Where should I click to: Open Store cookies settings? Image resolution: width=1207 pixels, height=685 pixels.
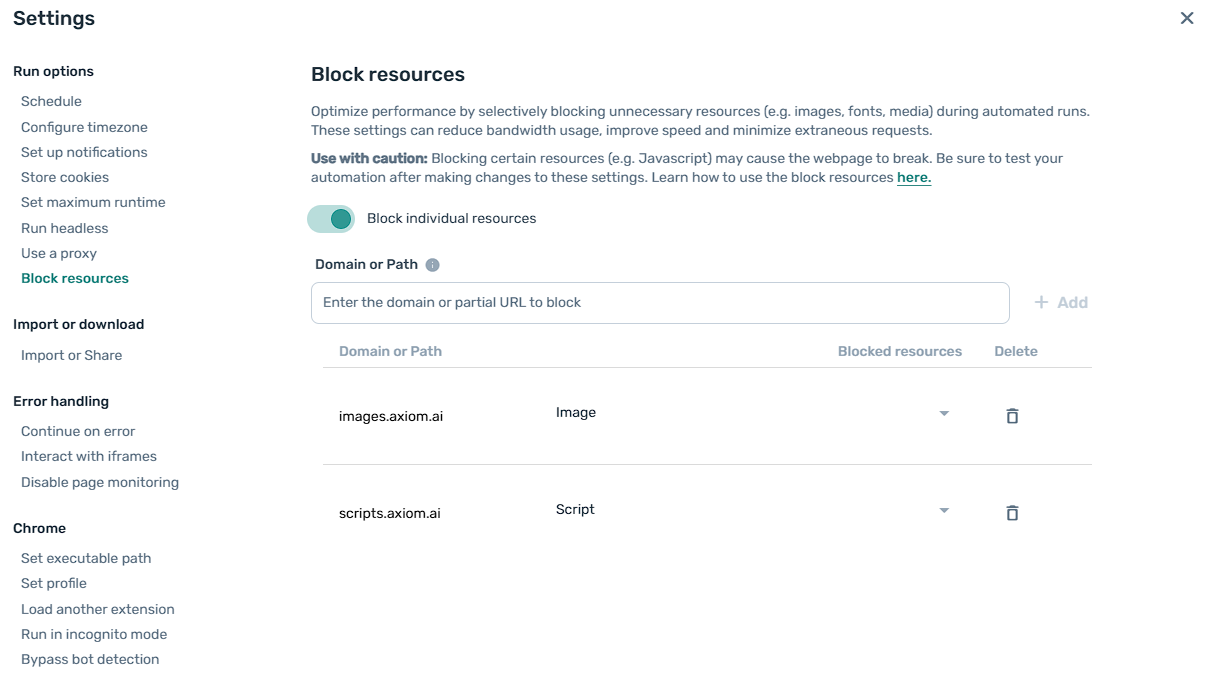(65, 177)
